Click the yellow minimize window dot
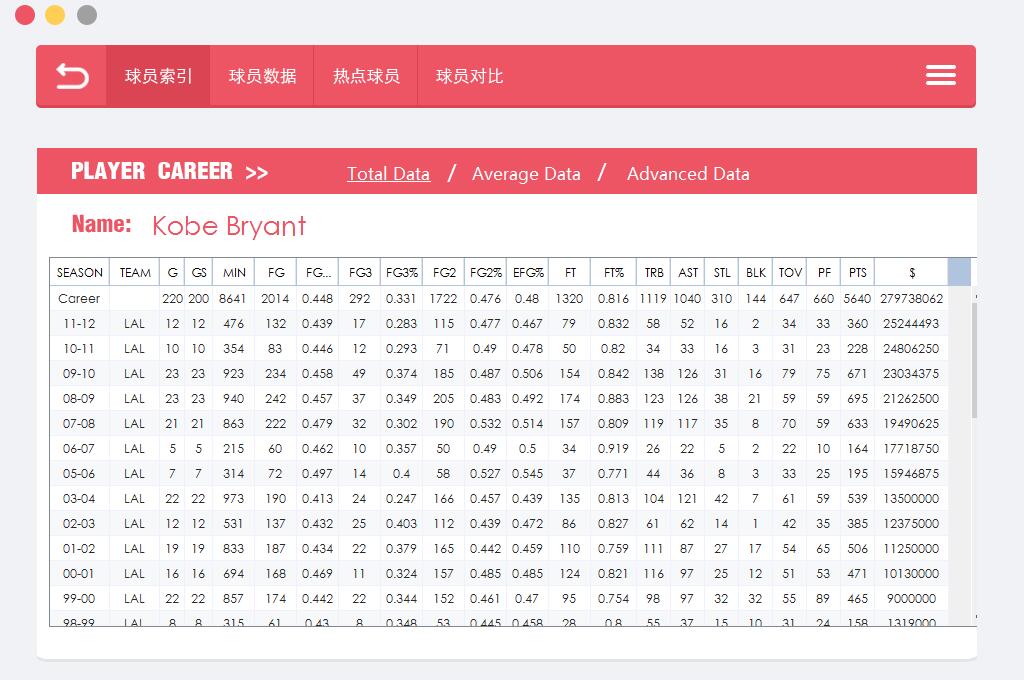 click(x=56, y=14)
